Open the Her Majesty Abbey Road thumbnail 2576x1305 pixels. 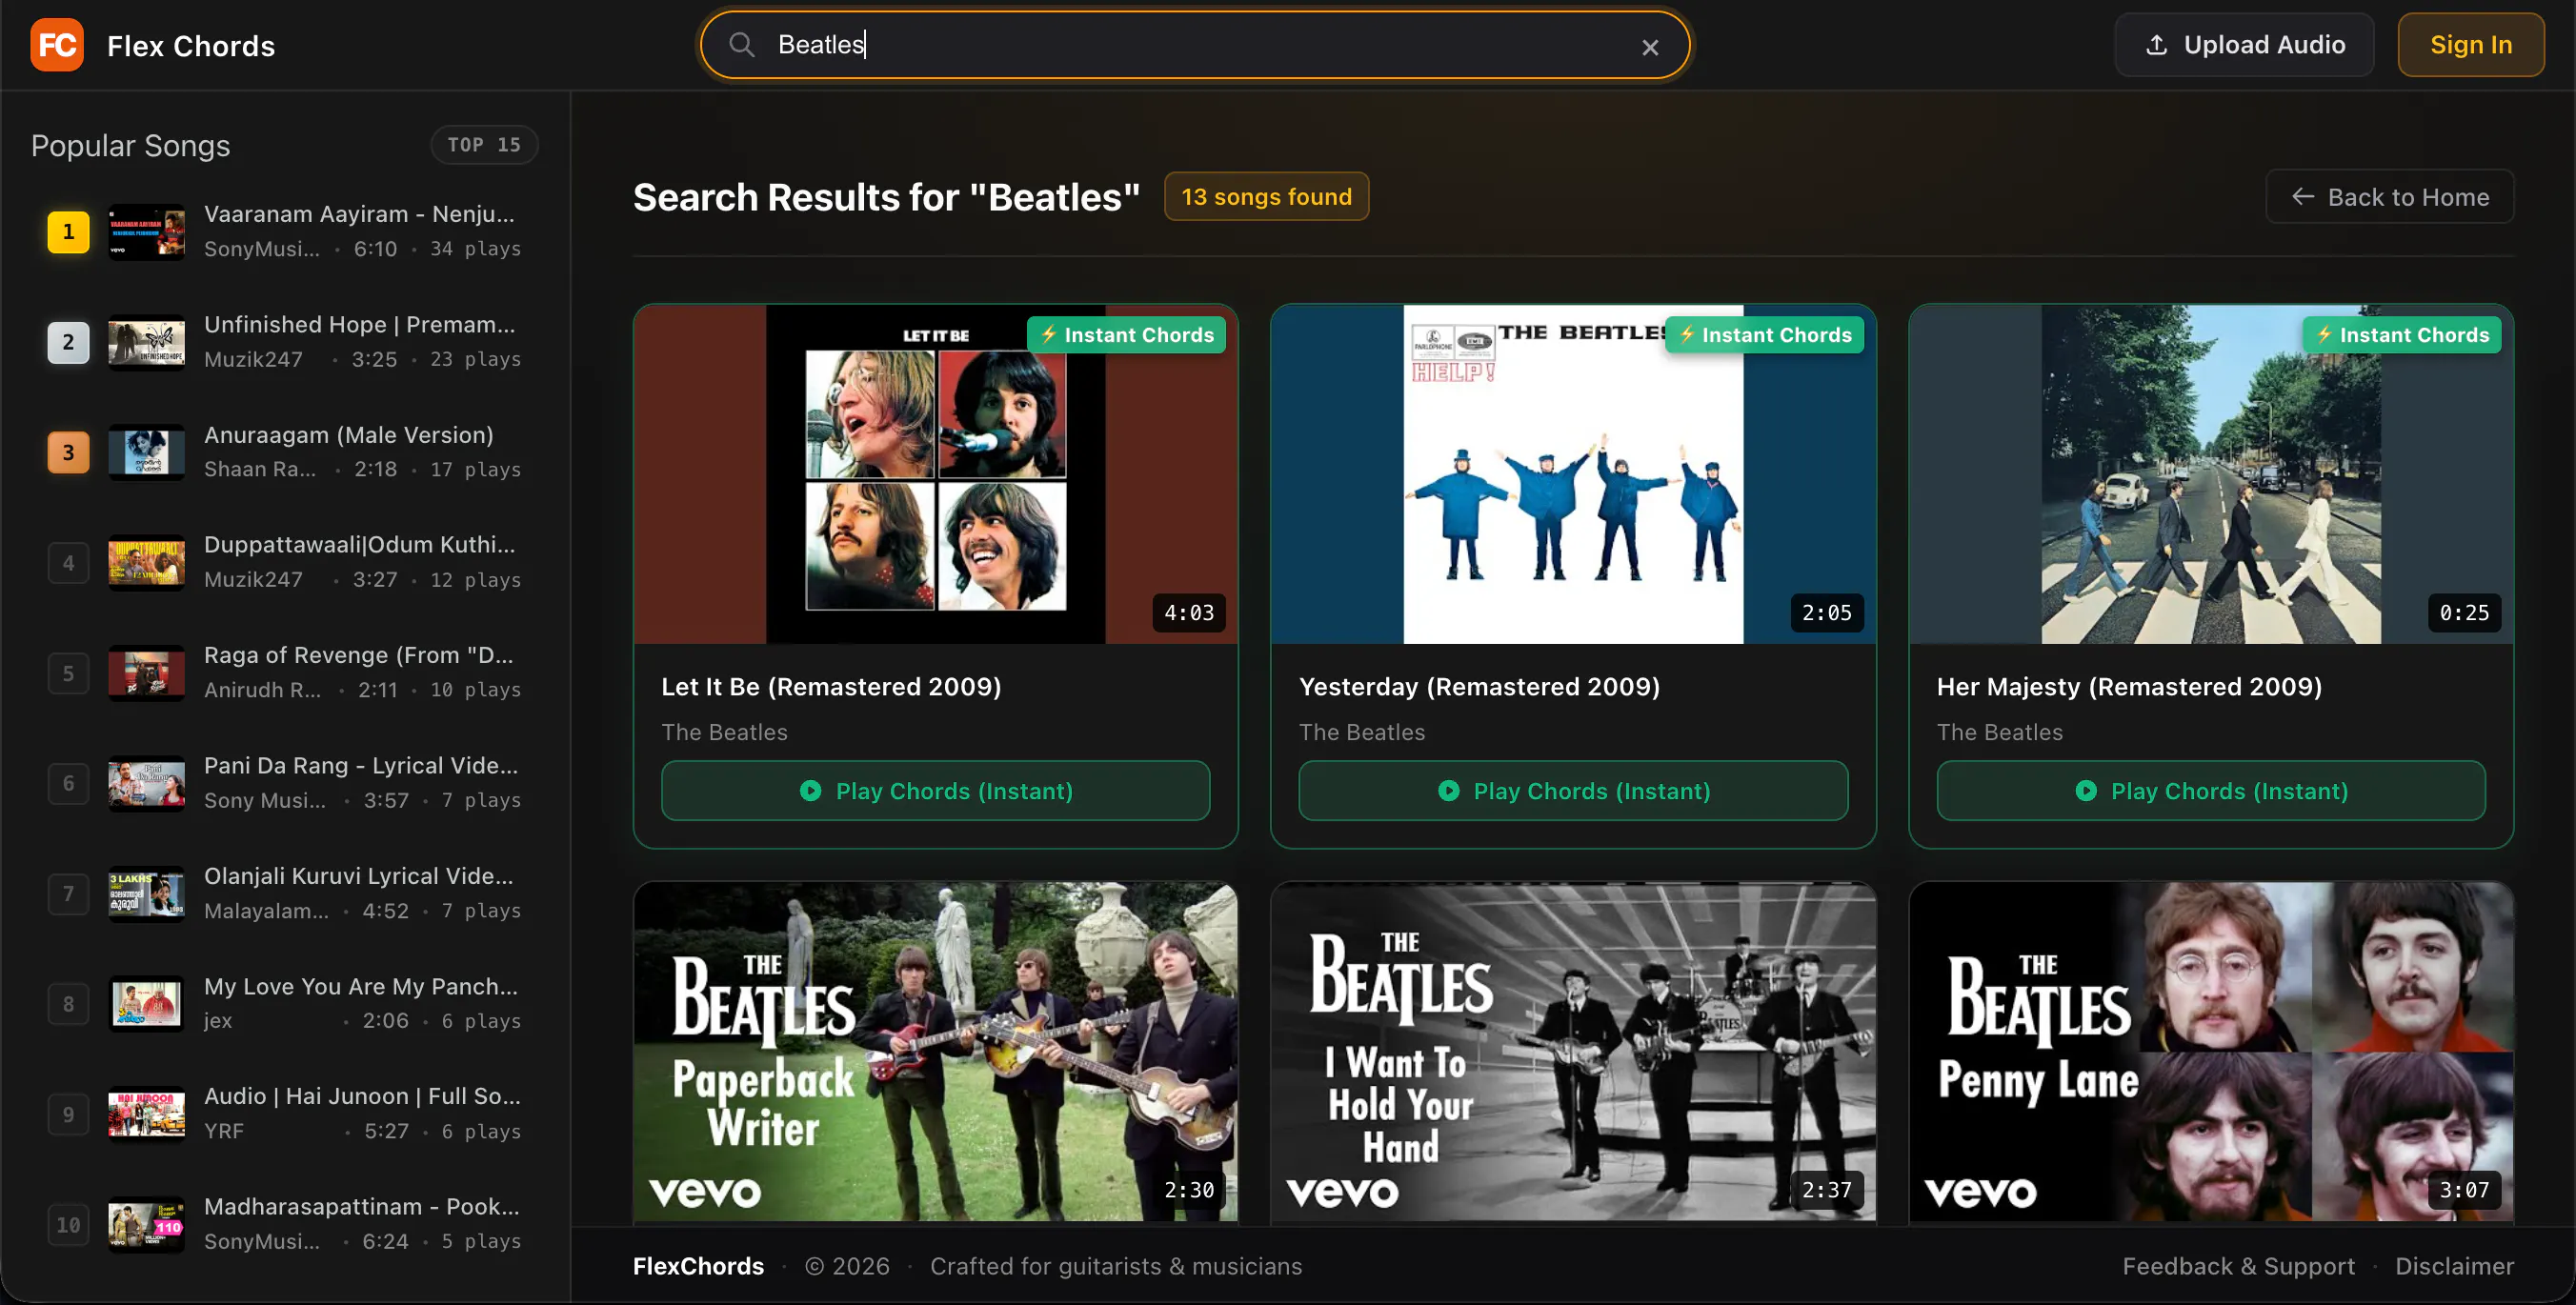(2211, 474)
